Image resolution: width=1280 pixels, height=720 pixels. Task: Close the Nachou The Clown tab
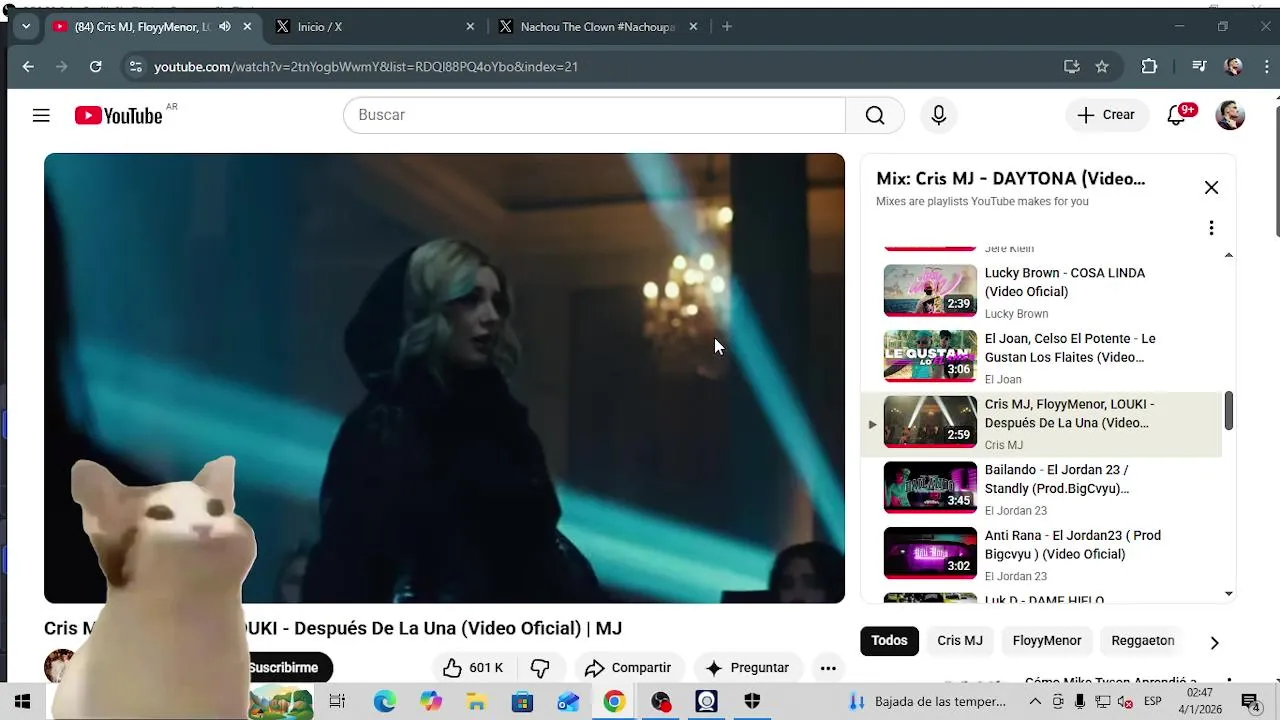693,27
